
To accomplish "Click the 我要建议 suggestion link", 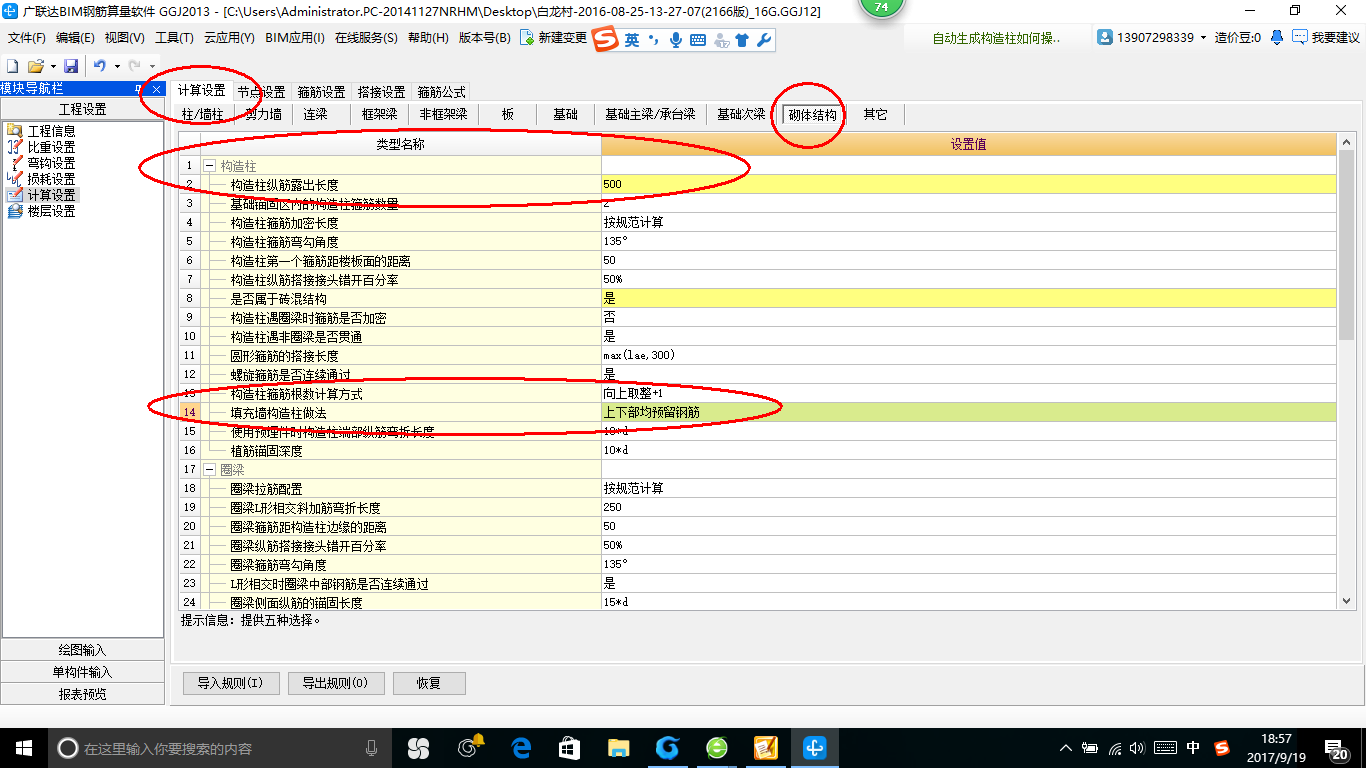I will point(1326,37).
